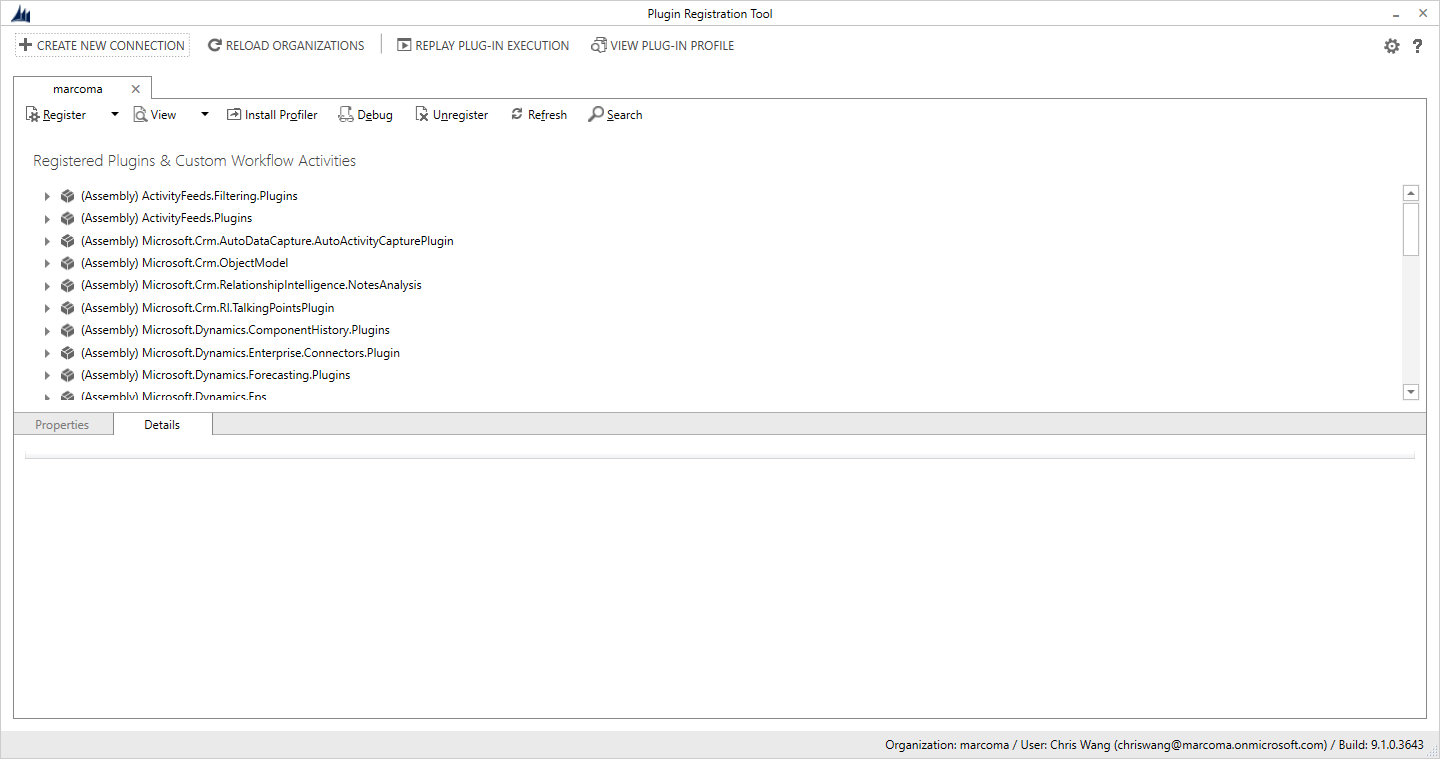Click the scroll down arrow of plugin list

pos(1411,392)
